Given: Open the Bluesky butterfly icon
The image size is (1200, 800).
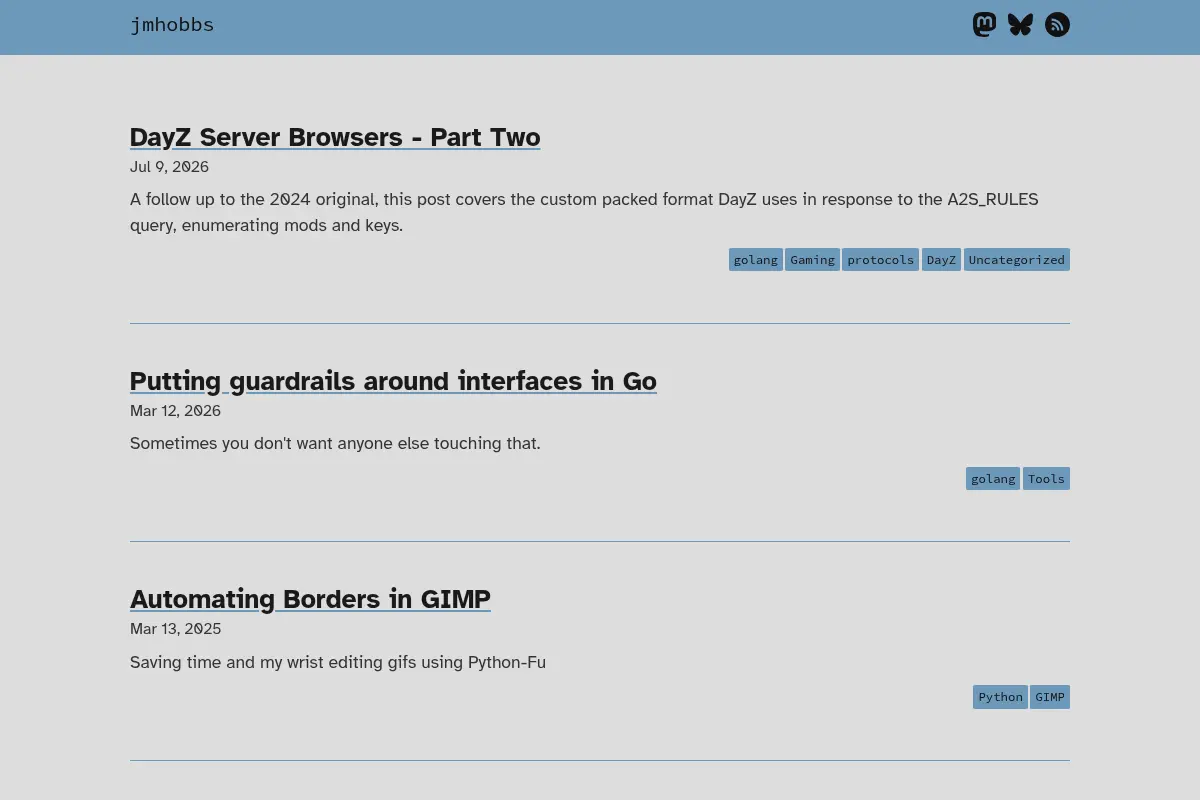Looking at the screenshot, I should (1020, 25).
